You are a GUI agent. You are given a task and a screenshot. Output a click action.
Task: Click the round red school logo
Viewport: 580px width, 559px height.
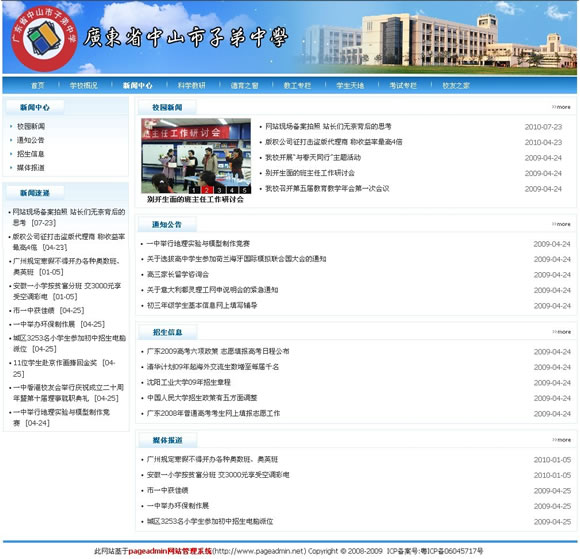point(44,38)
